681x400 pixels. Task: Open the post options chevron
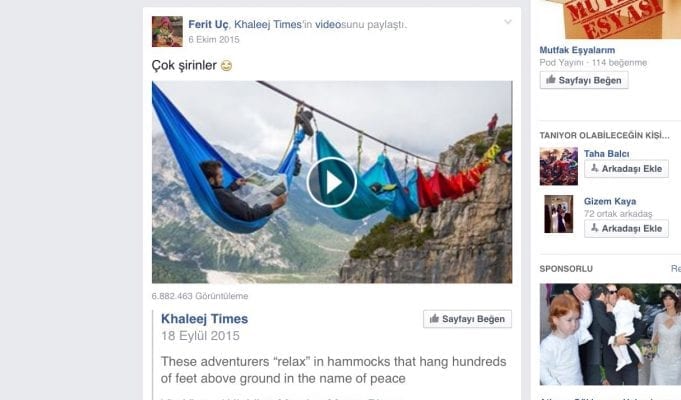coord(508,22)
